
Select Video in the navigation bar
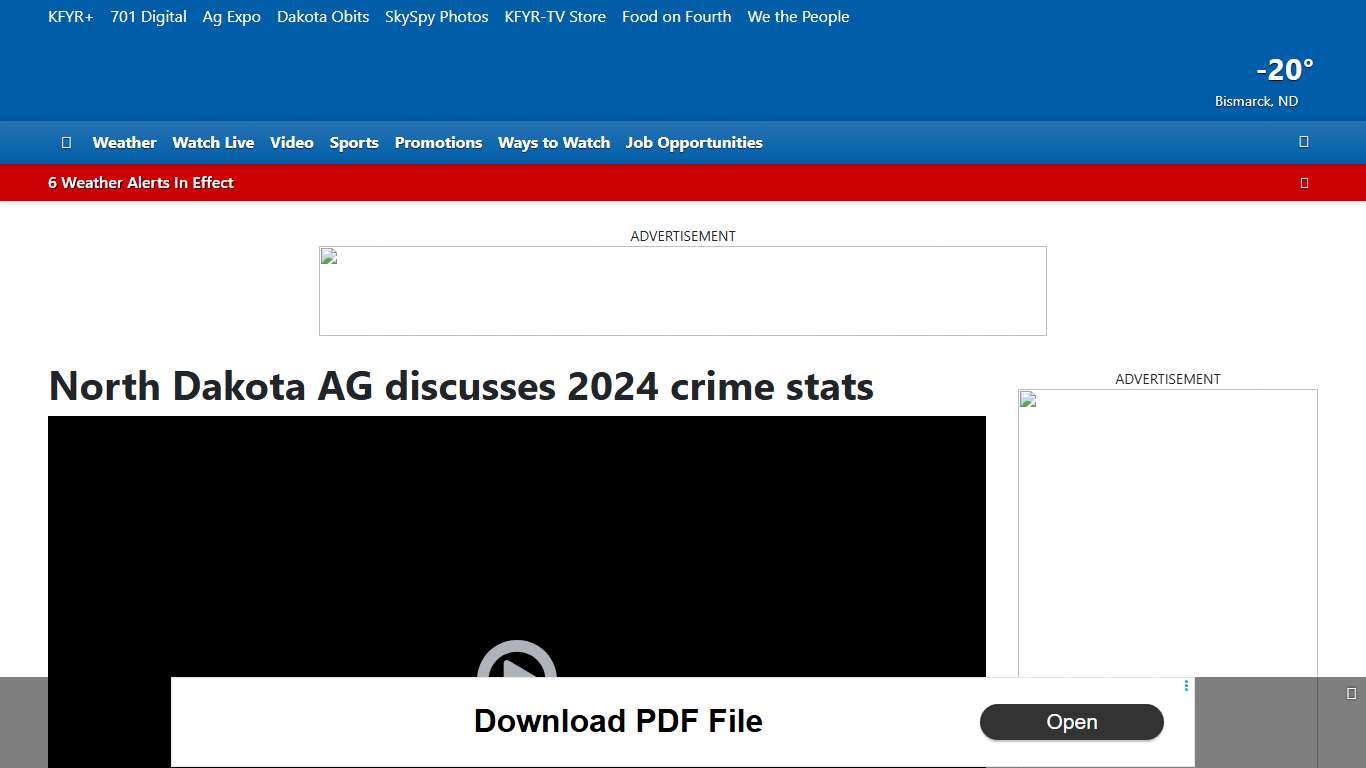[x=291, y=142]
